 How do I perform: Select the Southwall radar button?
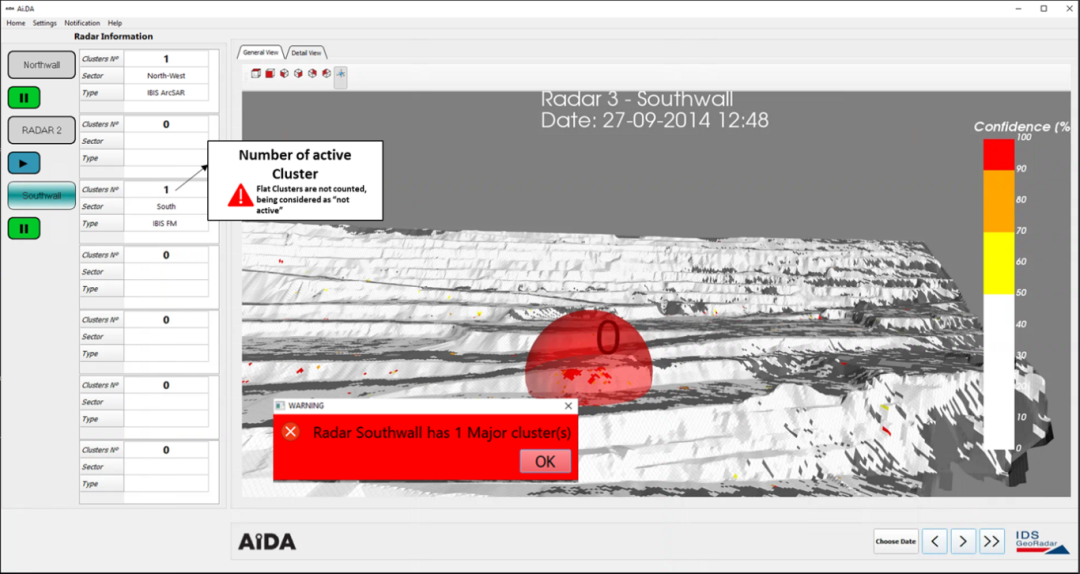[x=41, y=195]
